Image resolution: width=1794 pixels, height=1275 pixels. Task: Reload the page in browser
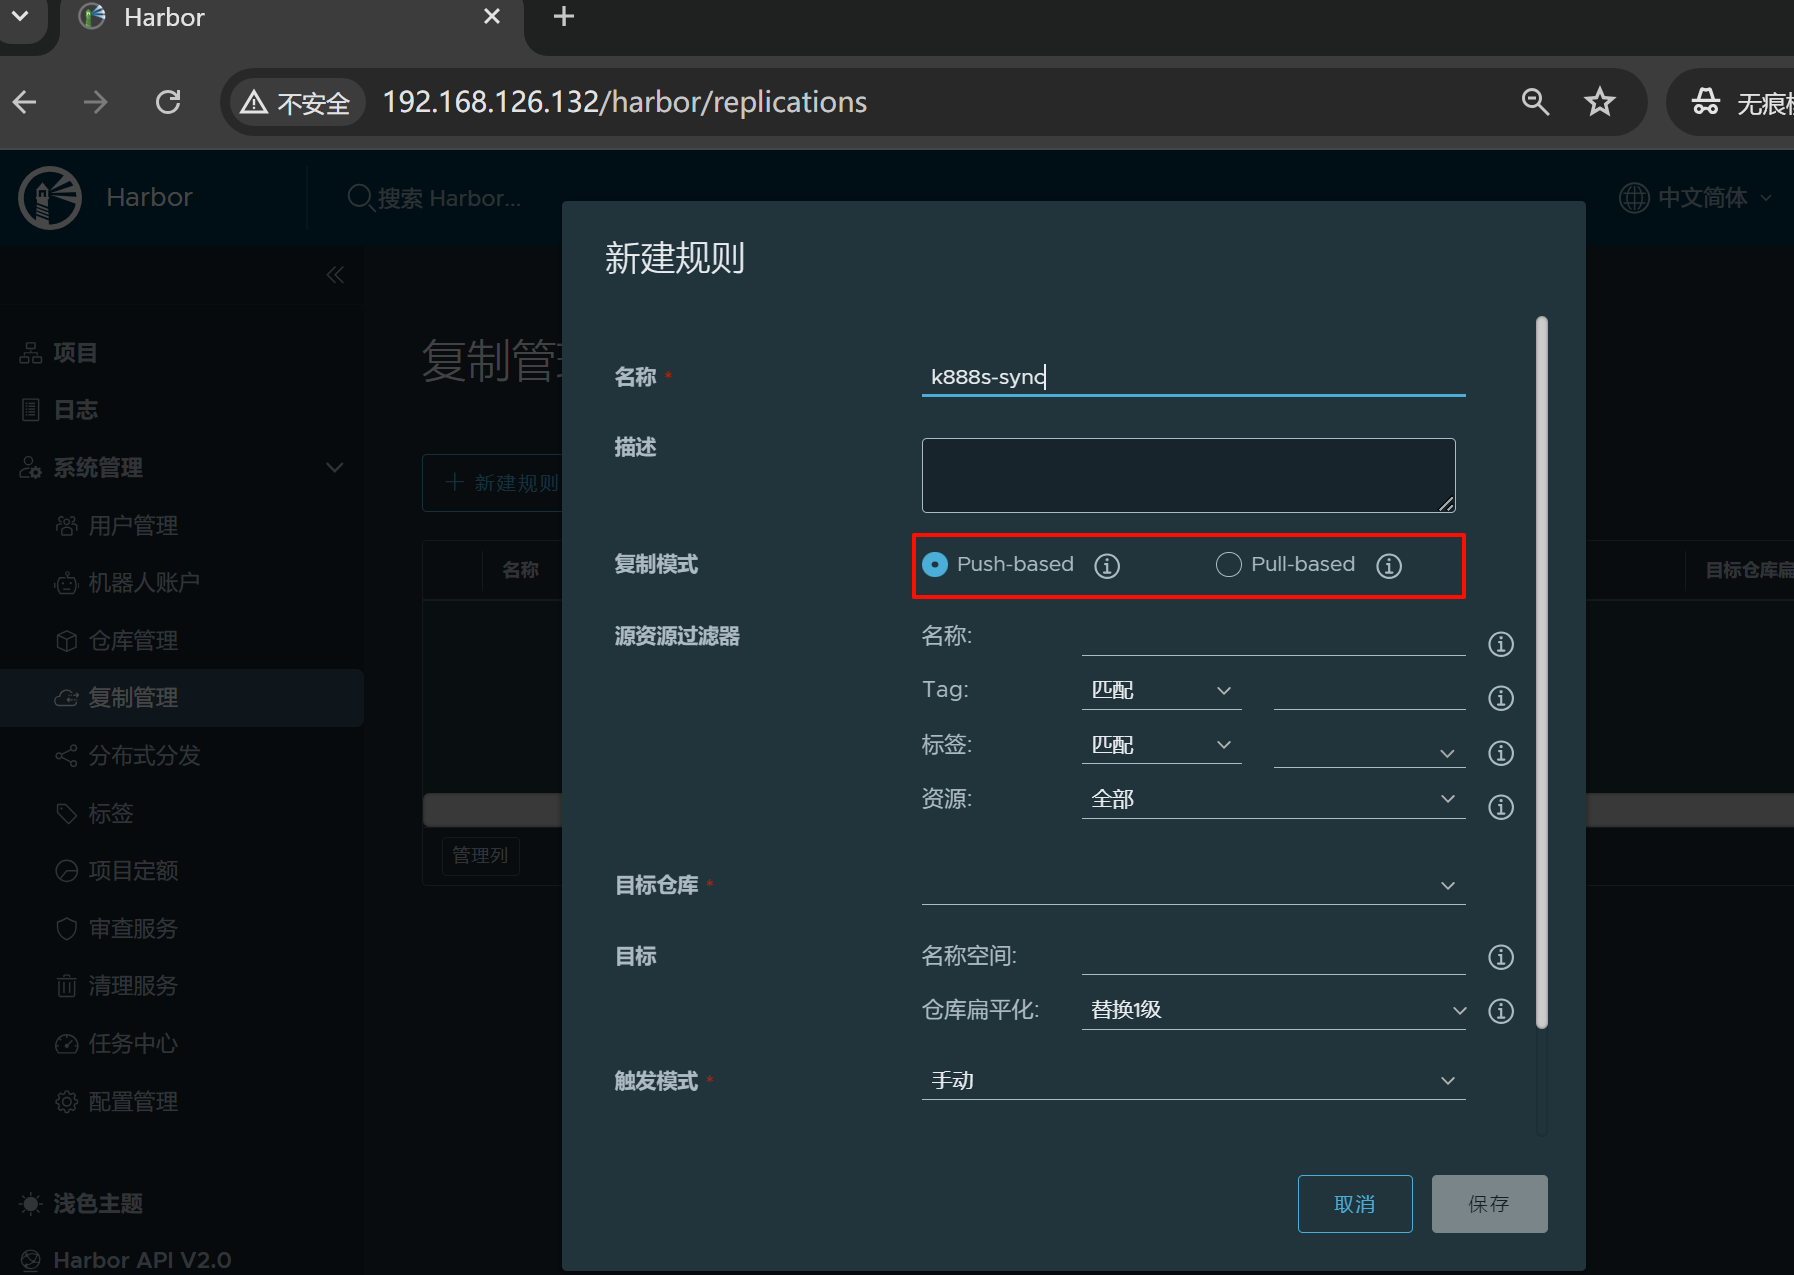[x=168, y=102]
